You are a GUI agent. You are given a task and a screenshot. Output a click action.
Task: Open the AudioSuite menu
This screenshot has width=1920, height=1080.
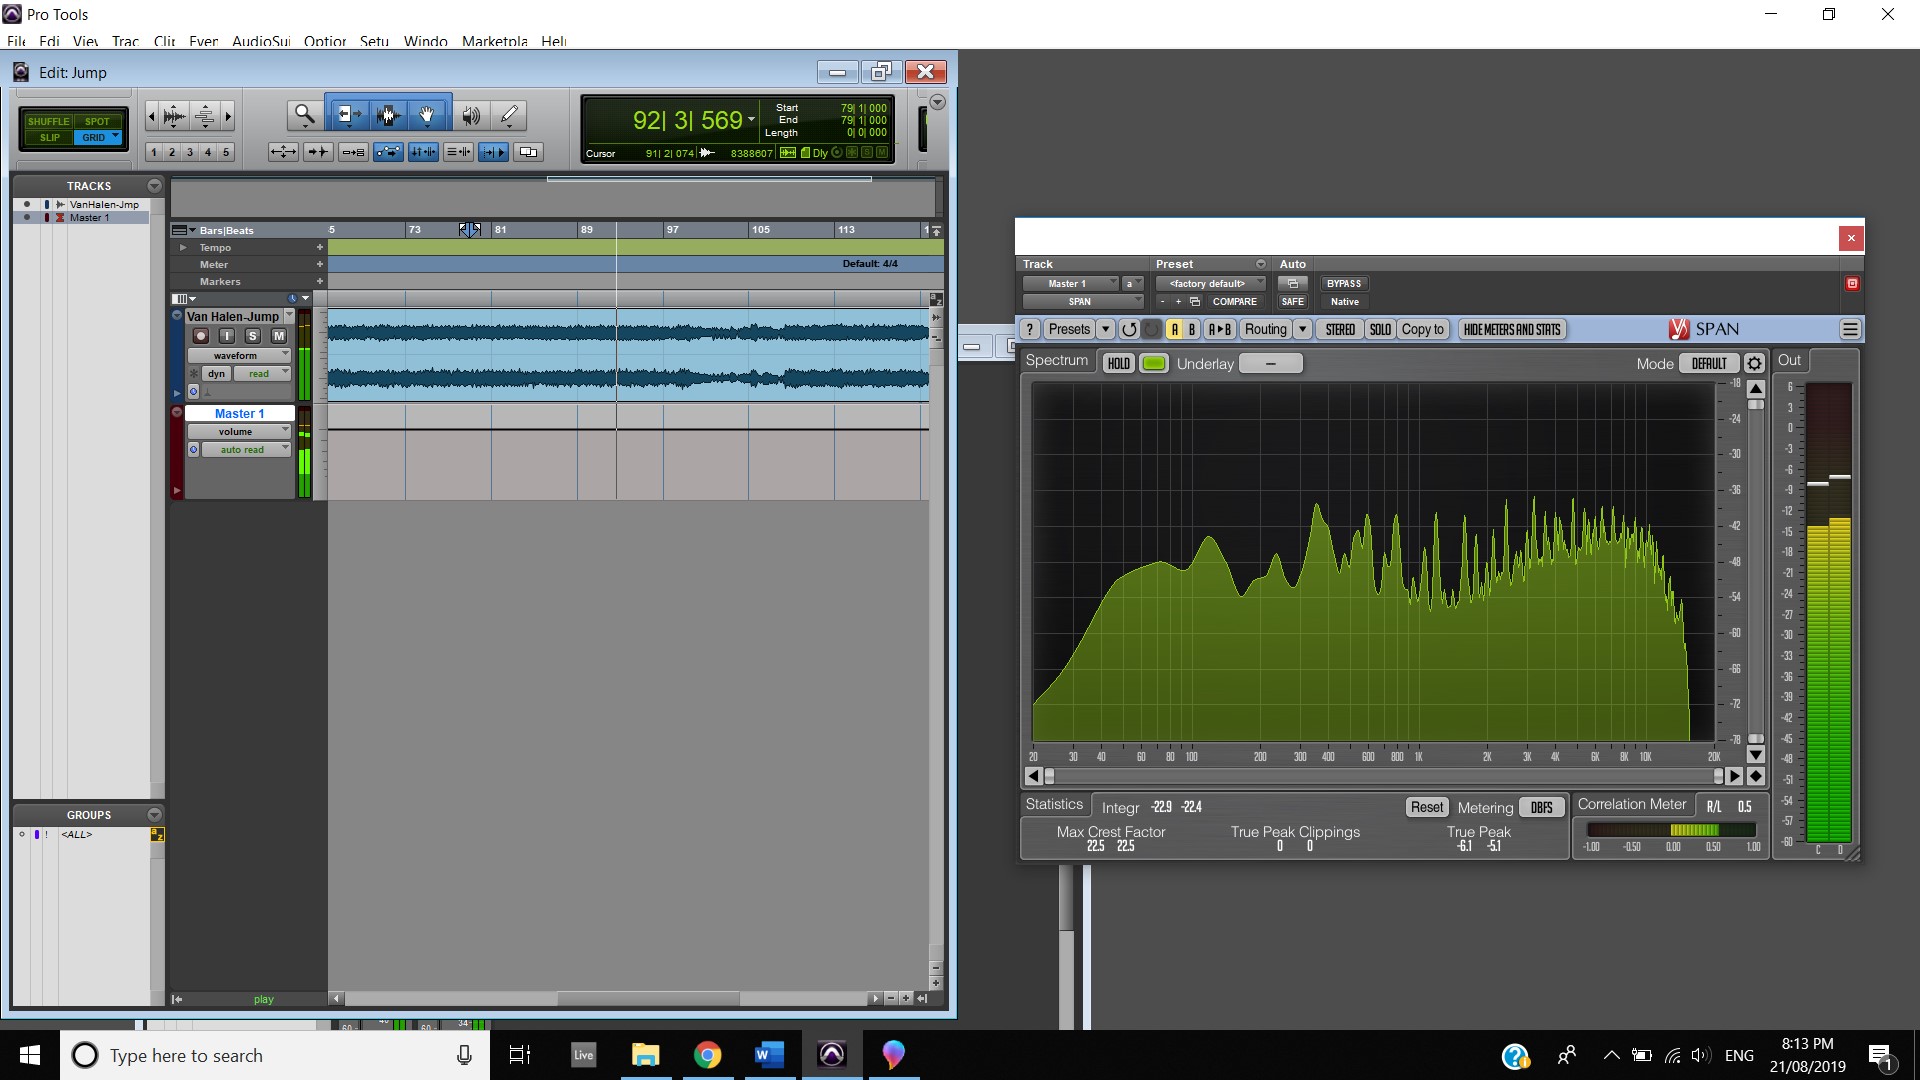261,41
